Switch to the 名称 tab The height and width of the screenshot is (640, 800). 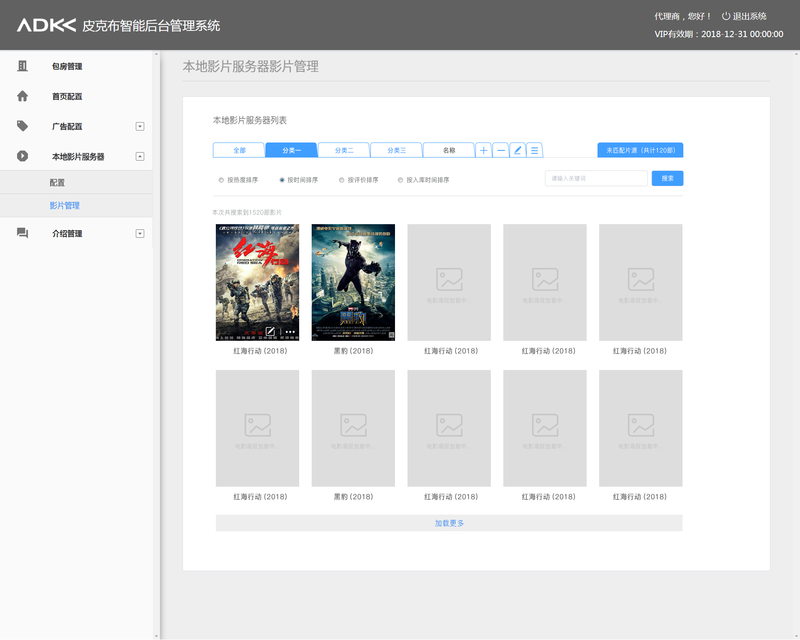coord(449,150)
